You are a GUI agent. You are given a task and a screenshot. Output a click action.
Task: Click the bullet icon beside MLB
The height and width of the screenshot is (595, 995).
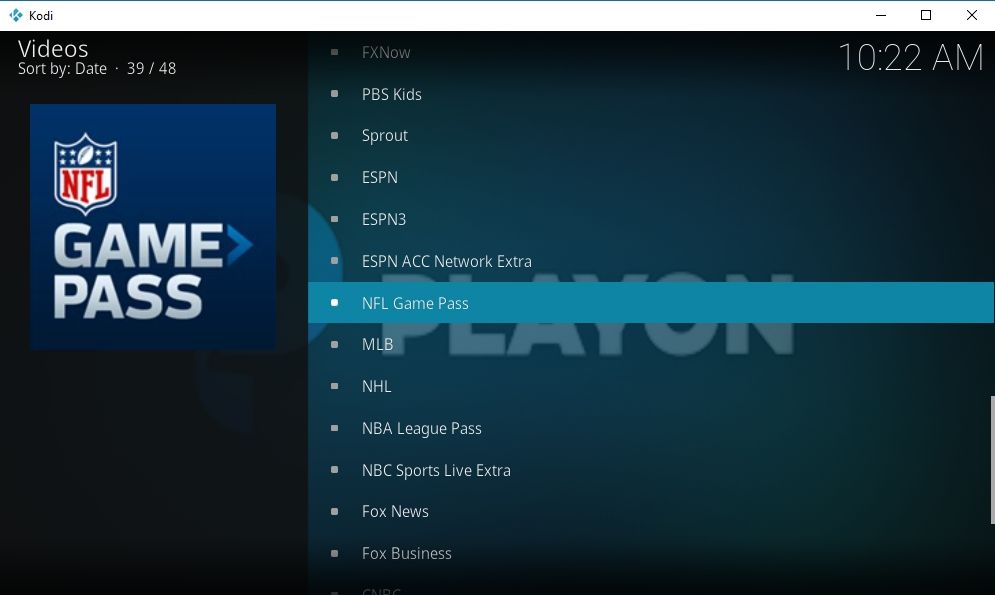[334, 344]
